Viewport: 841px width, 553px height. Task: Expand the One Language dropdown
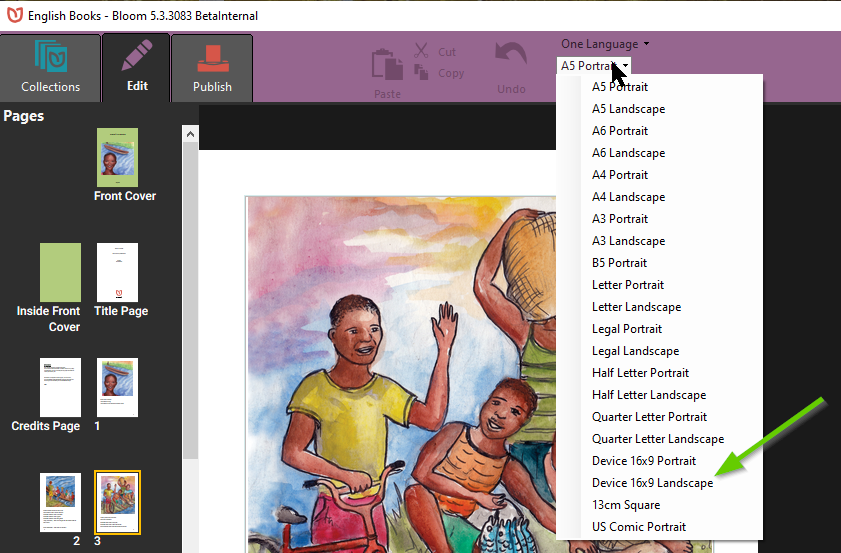605,44
